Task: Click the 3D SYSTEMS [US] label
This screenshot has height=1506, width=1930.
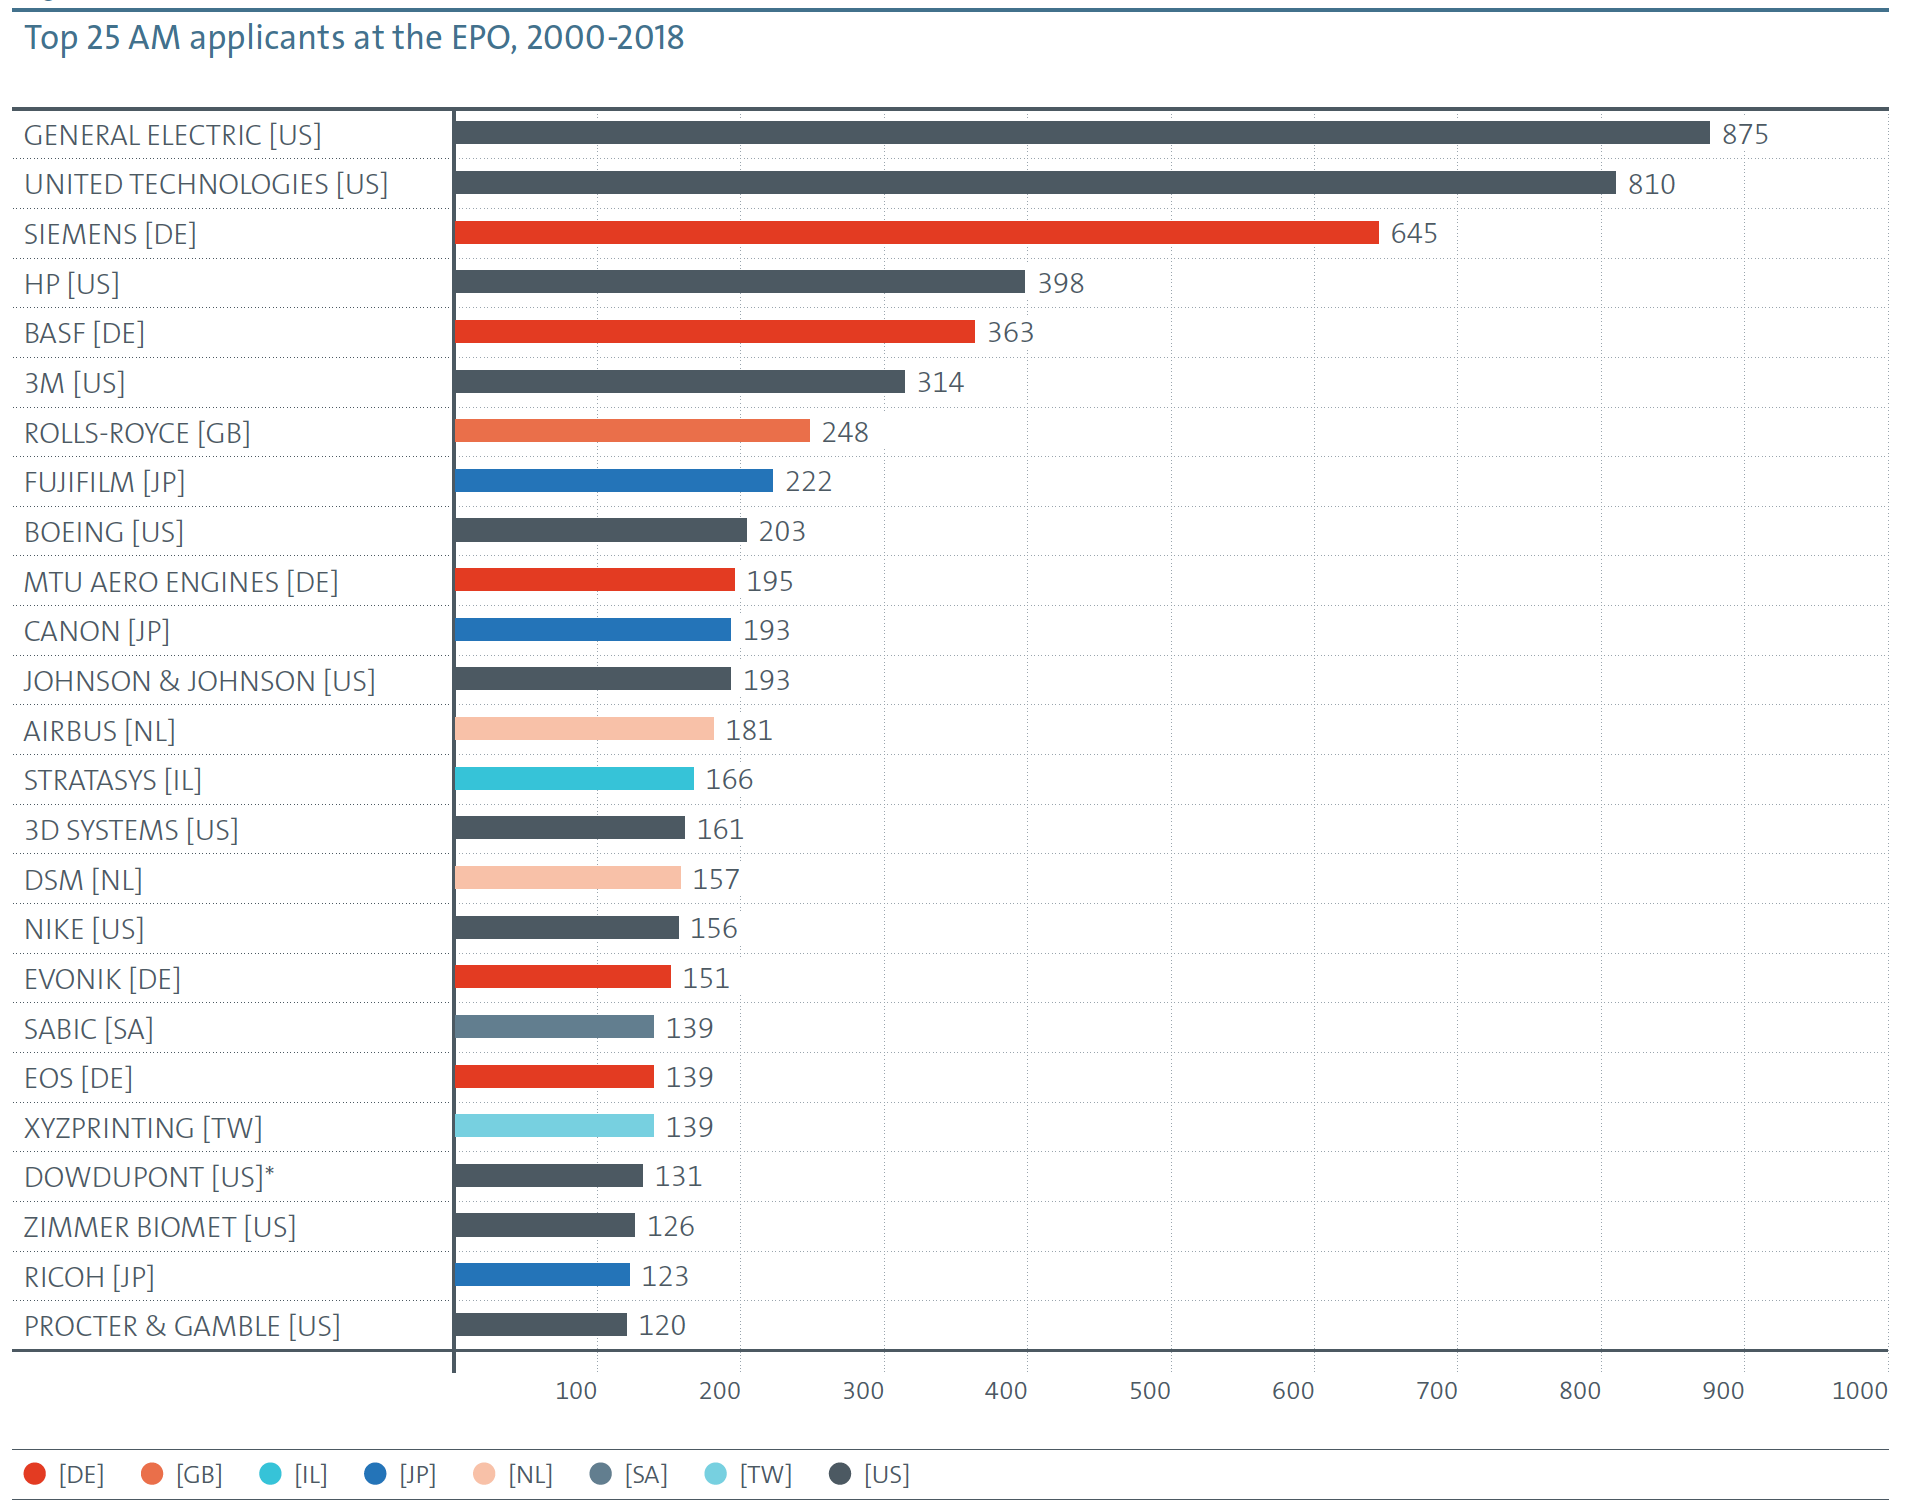Action: click(131, 830)
